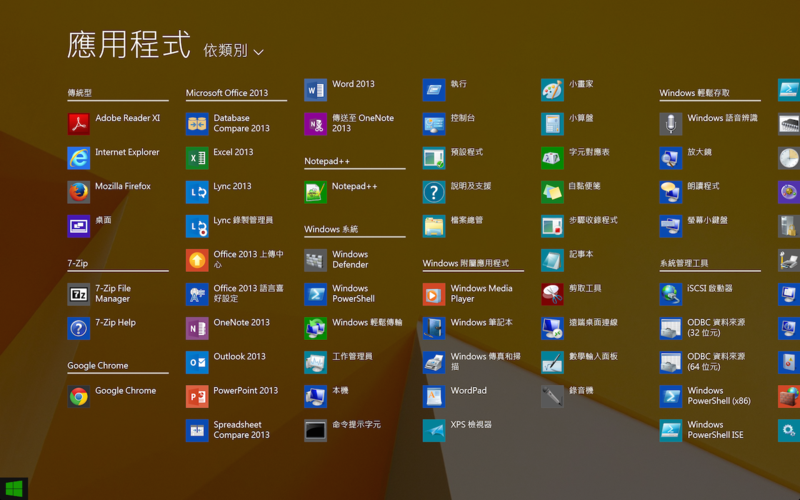800x500 pixels.
Task: Launch Word 2013
Action: pyautogui.click(x=315, y=90)
